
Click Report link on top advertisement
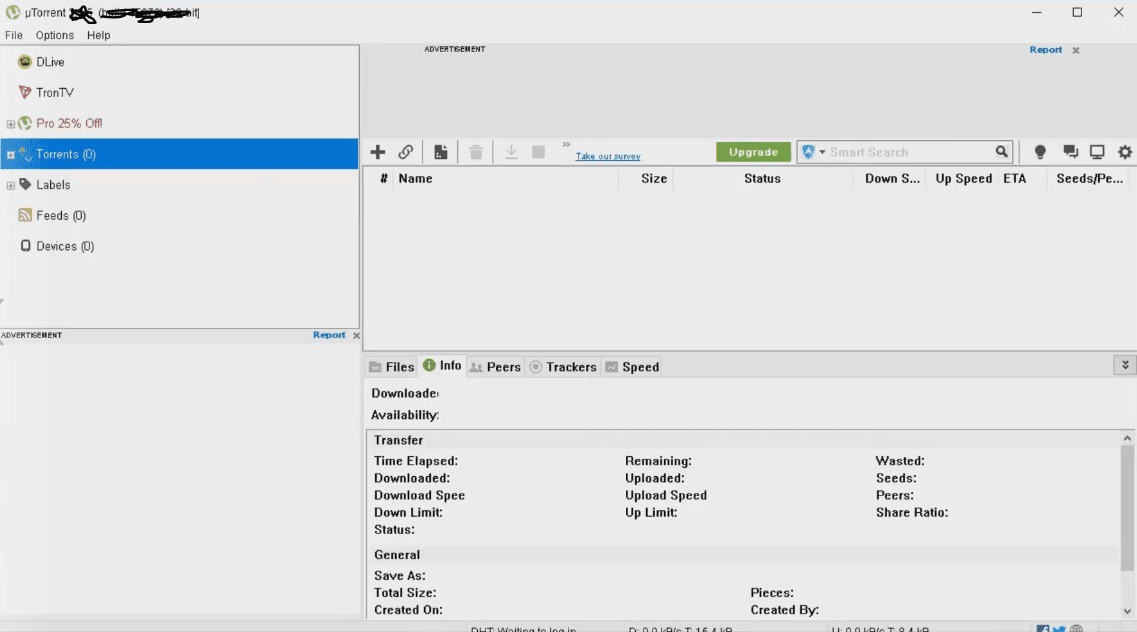coord(1046,49)
